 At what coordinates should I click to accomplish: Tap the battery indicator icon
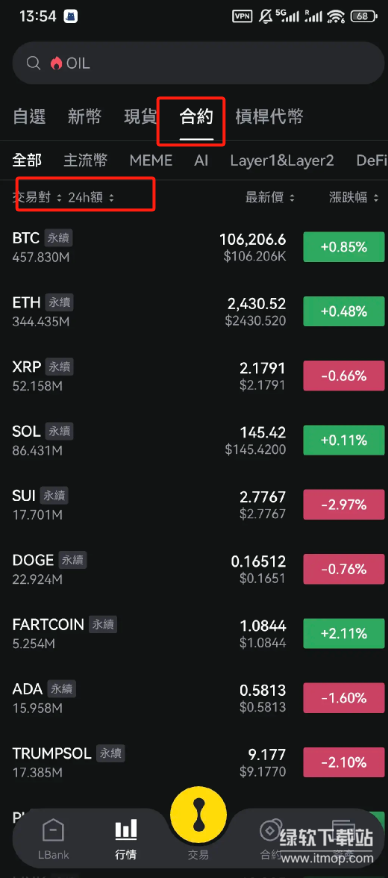[x=363, y=16]
